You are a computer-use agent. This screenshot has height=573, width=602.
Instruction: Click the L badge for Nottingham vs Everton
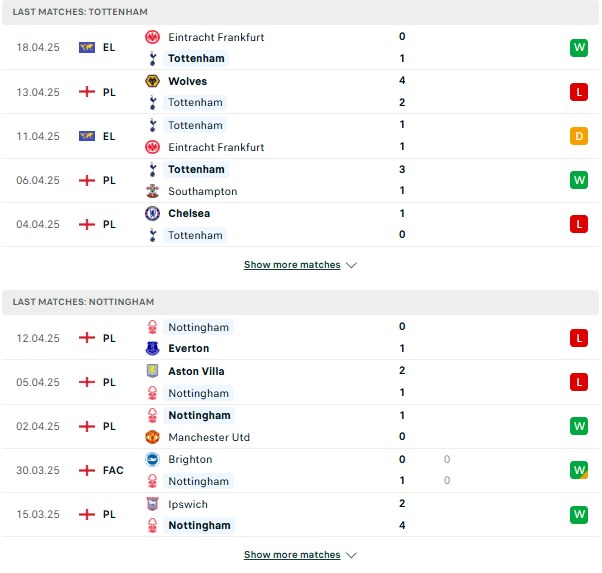click(579, 338)
